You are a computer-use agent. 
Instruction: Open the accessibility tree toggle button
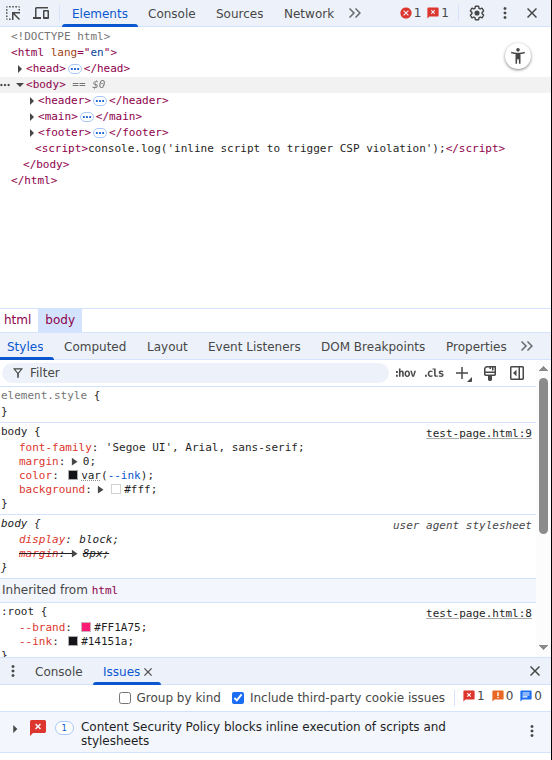[518, 56]
